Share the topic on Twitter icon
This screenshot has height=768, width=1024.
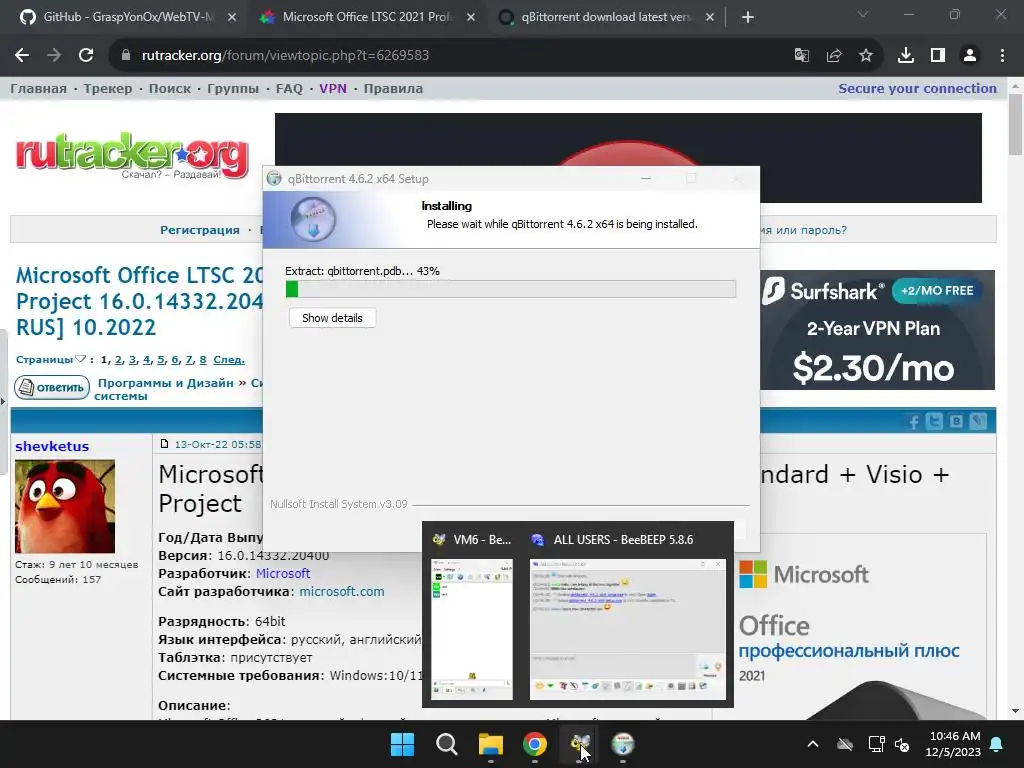tap(935, 422)
